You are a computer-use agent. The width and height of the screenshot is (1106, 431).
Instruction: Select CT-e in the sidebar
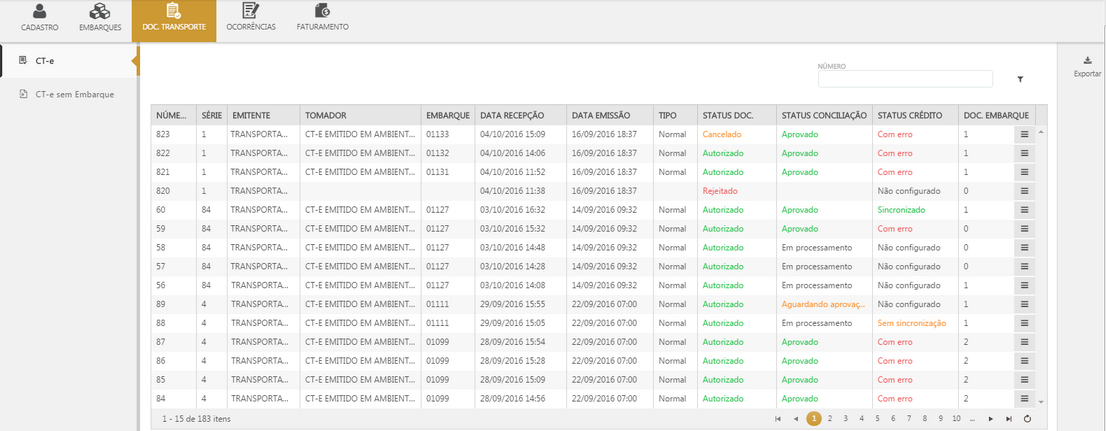[x=44, y=61]
